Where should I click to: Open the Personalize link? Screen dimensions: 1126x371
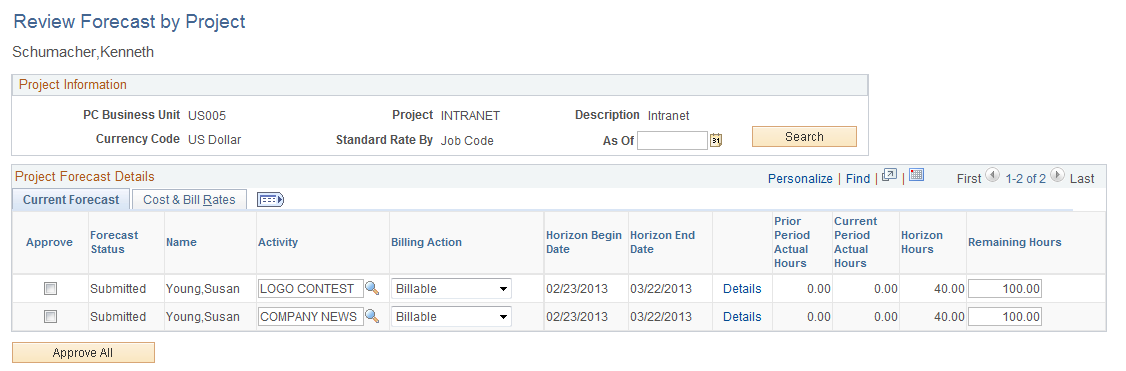[x=800, y=179]
